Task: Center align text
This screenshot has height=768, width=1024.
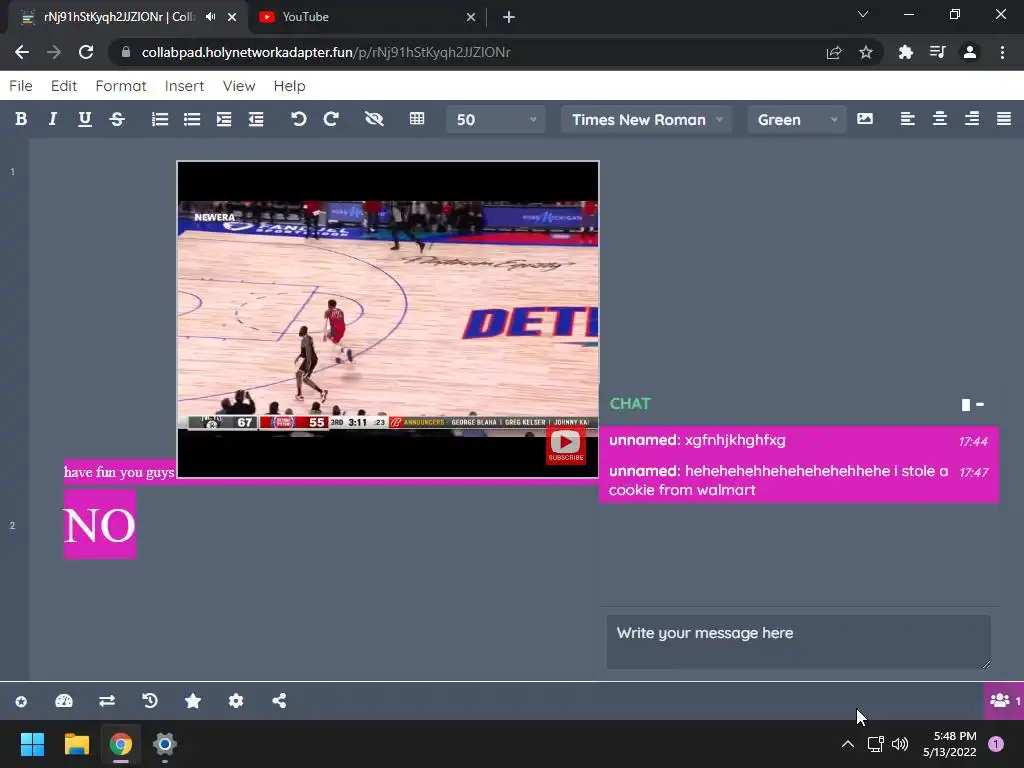Action: [940, 119]
